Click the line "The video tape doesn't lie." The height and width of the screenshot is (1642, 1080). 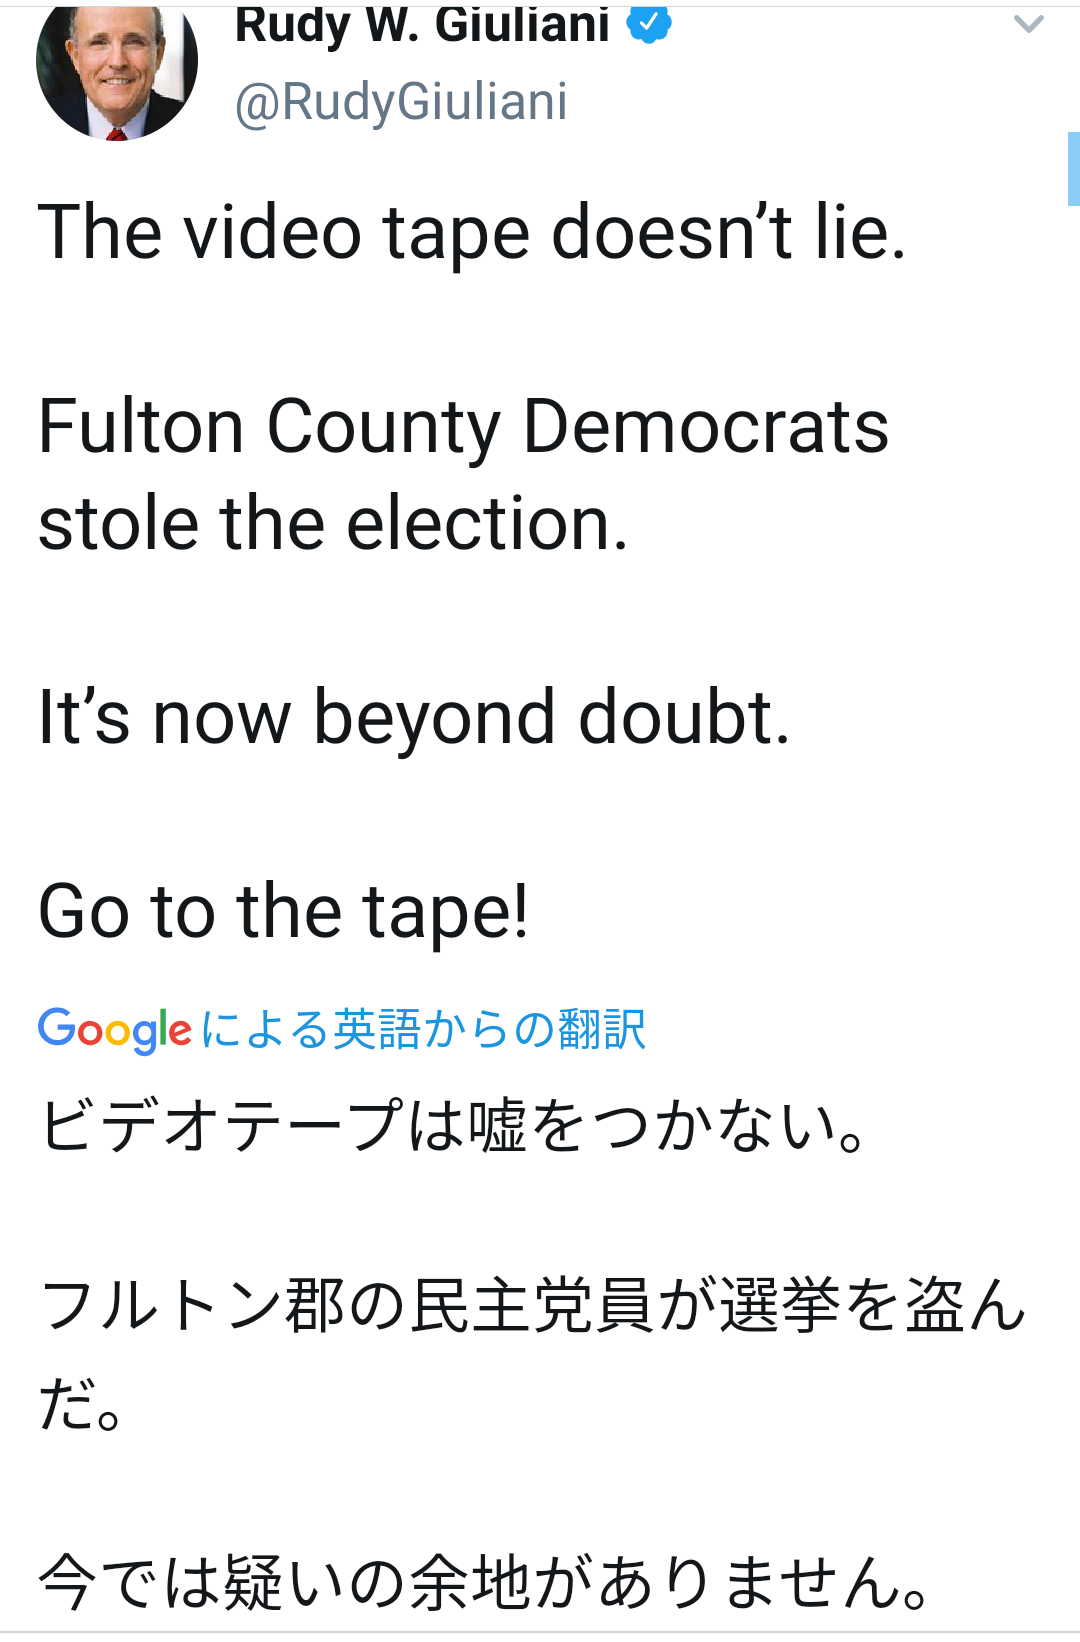coord(472,232)
